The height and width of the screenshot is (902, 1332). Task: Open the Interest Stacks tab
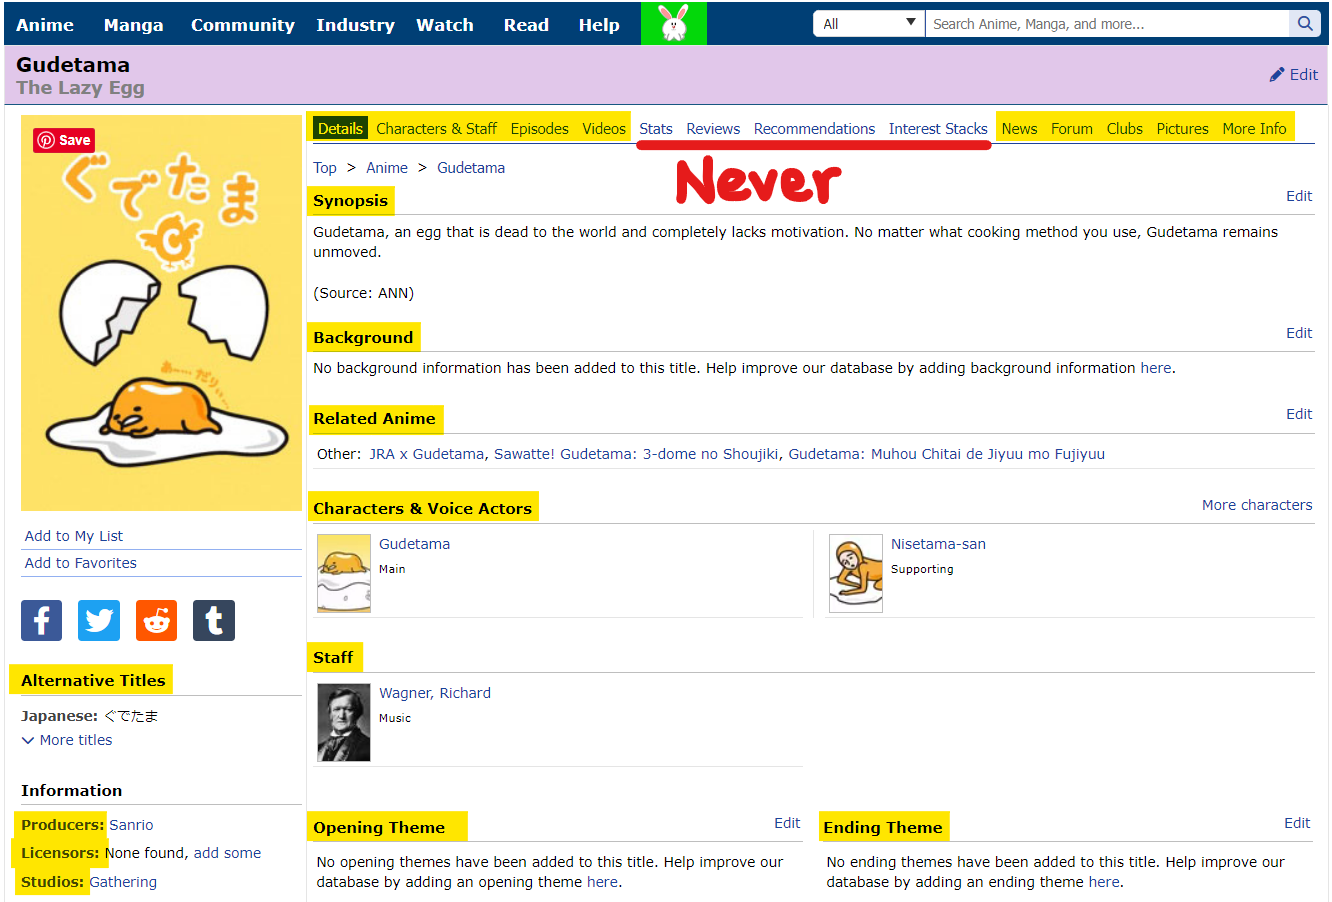[938, 128]
